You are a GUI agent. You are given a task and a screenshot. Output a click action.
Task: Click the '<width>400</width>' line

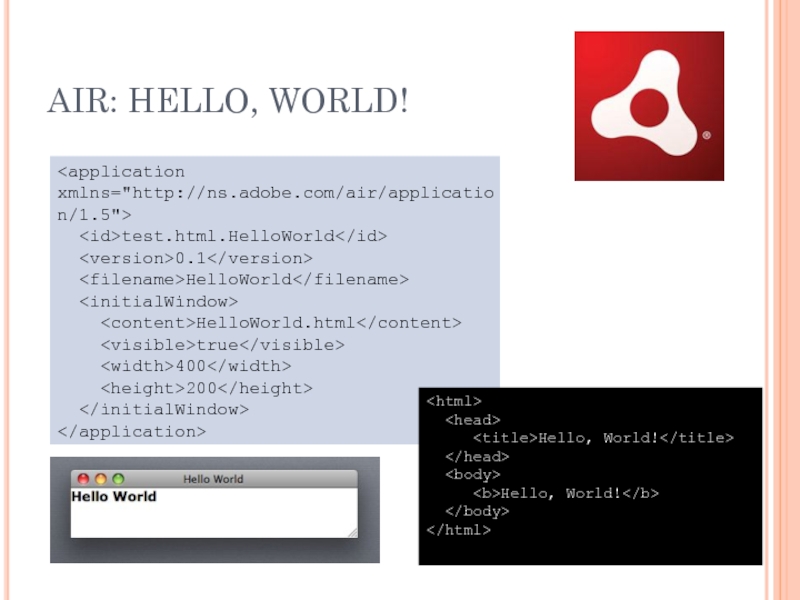click(196, 366)
